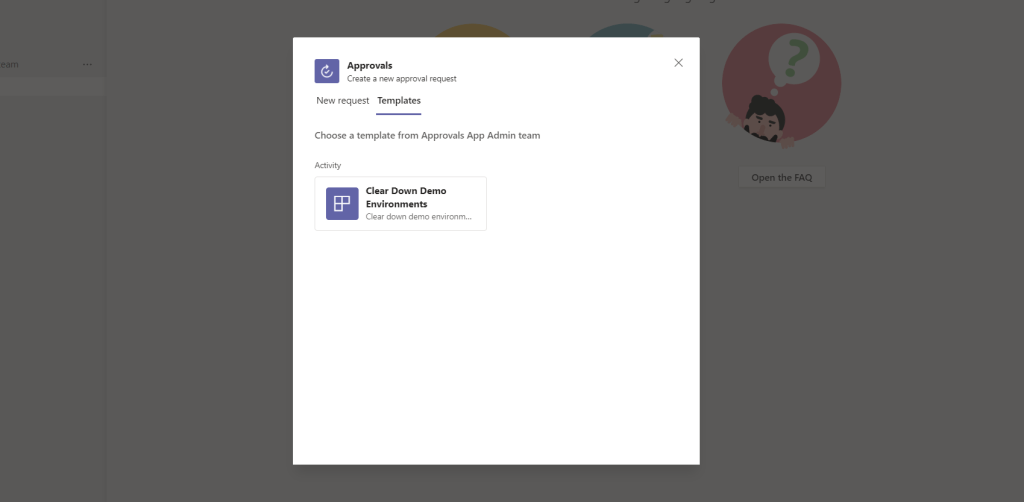Image resolution: width=1024 pixels, height=502 pixels.
Task: Click the Approvals app logo icon
Action: coord(327,71)
